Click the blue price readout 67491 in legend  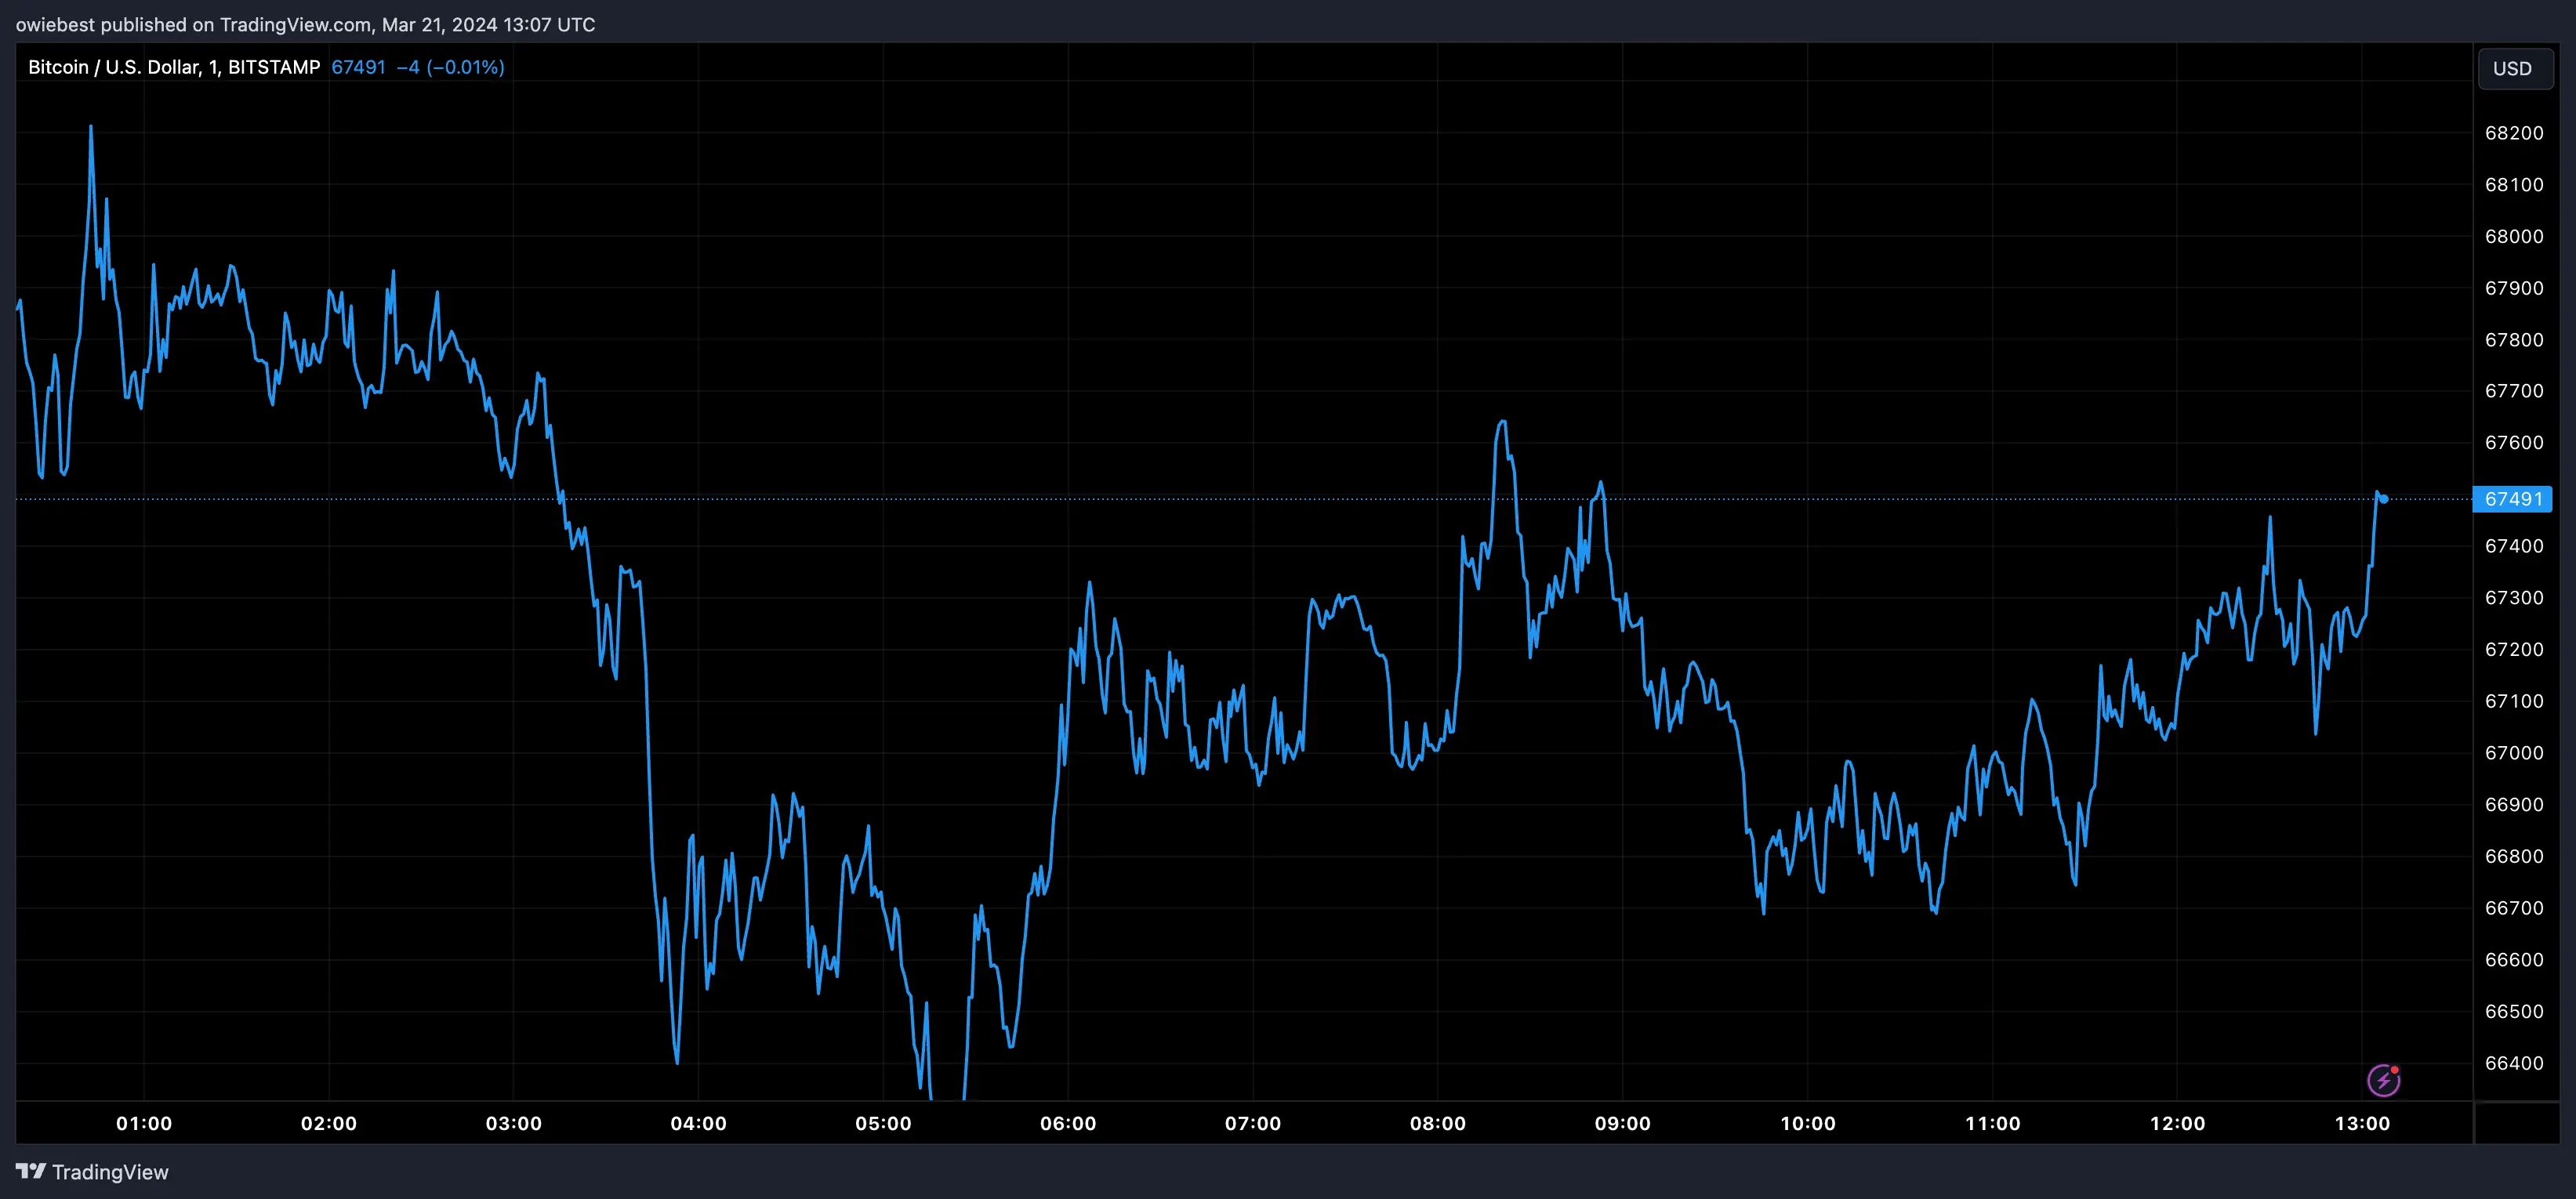358,67
